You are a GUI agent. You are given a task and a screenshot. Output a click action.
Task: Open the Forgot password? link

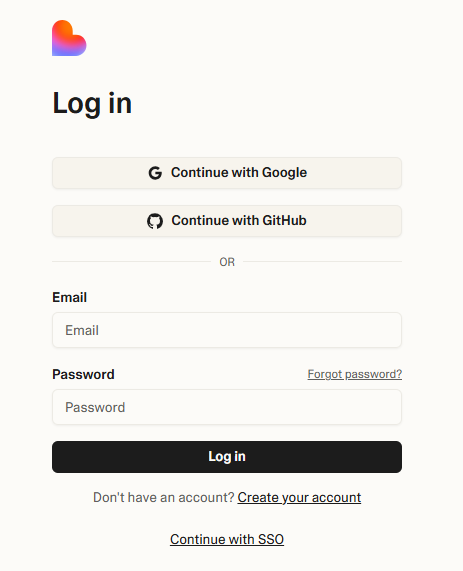(354, 374)
